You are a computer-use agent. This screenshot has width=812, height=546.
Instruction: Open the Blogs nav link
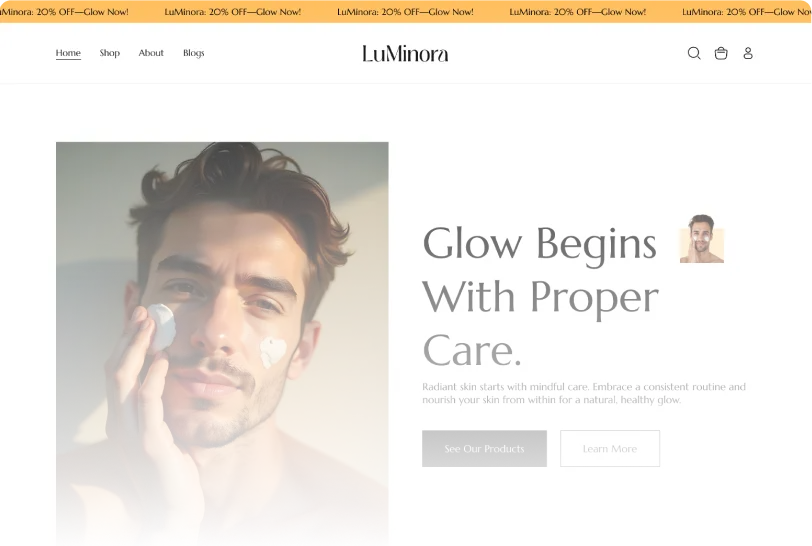pyautogui.click(x=194, y=53)
